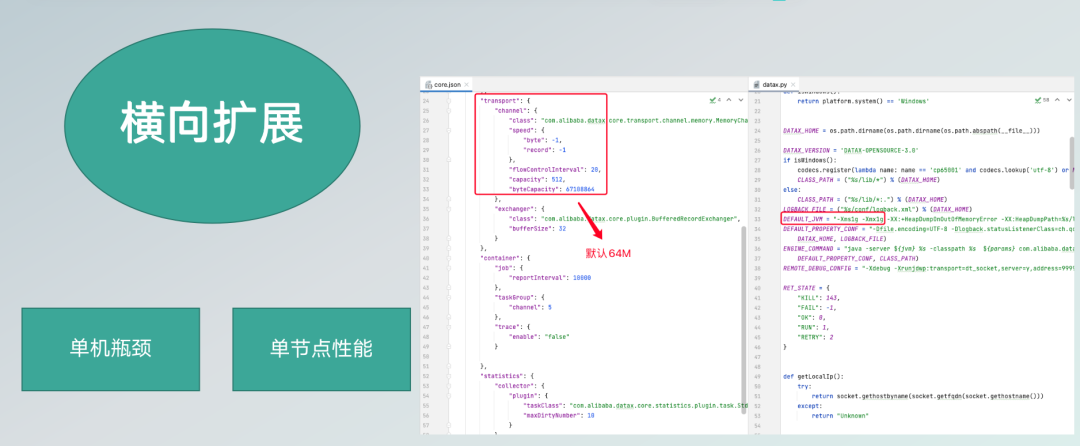Screen dimensions: 1080x446
Task: Click the "maxDirtyNumber": 10 line
Action: pos(558,416)
